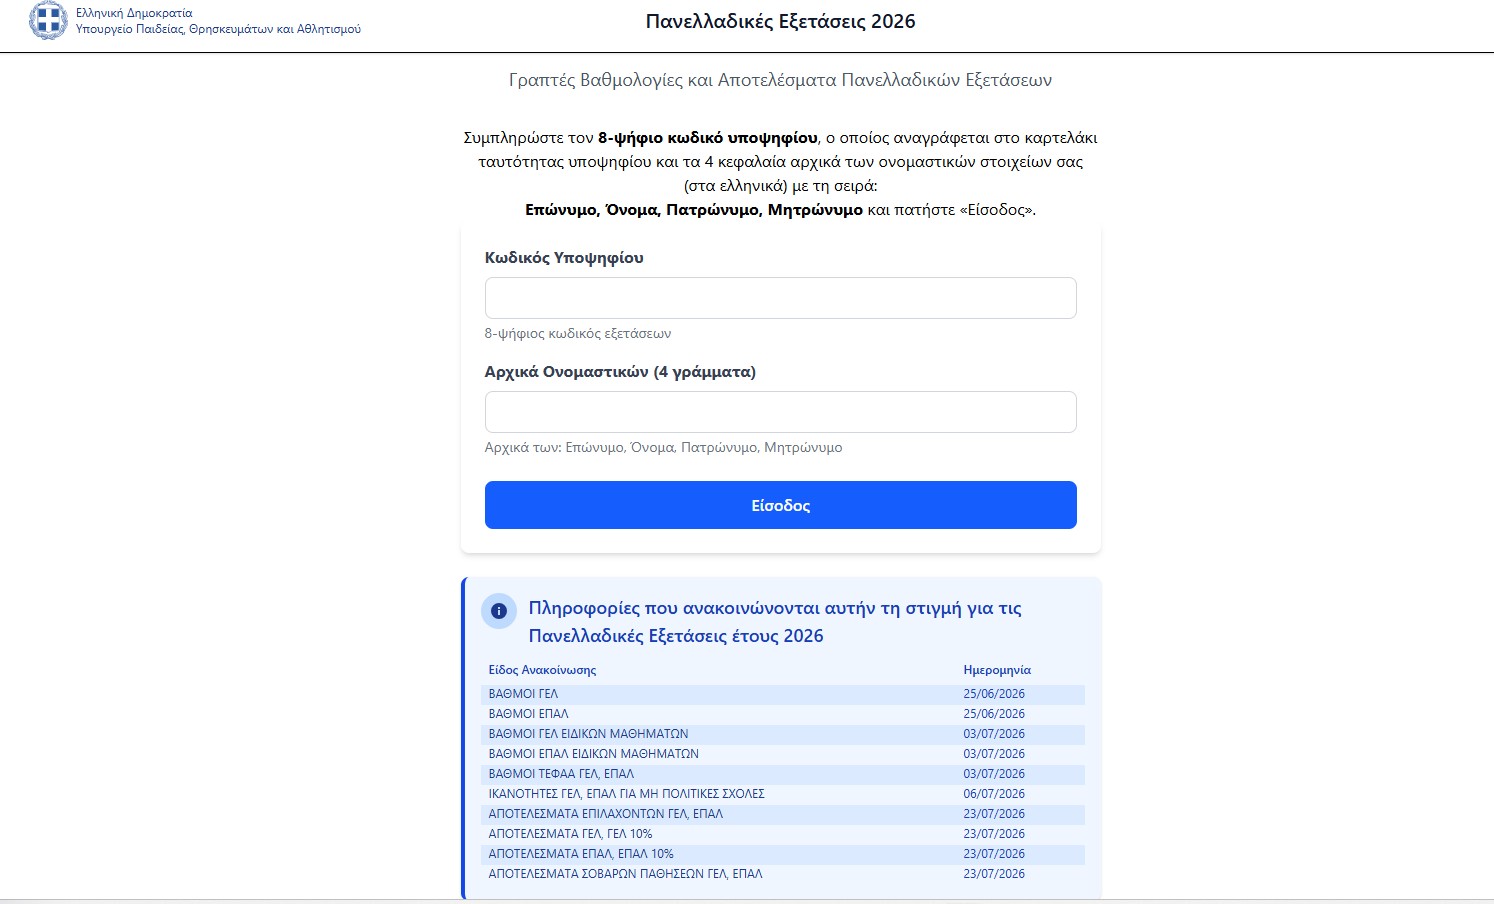Viewport: 1494px width, 904px height.
Task: Focus the Κωδικός Υποψηφίου input field
Action: [780, 298]
